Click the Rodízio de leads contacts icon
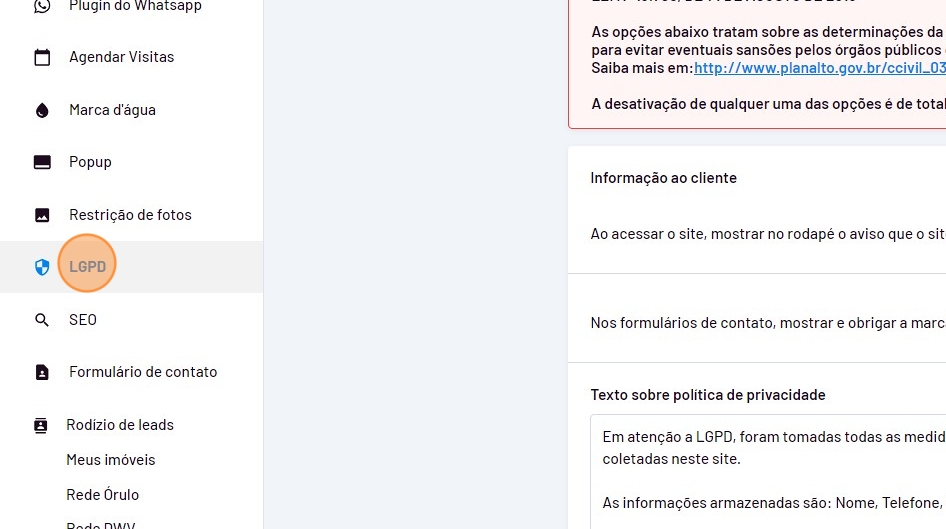 pyautogui.click(x=41, y=425)
